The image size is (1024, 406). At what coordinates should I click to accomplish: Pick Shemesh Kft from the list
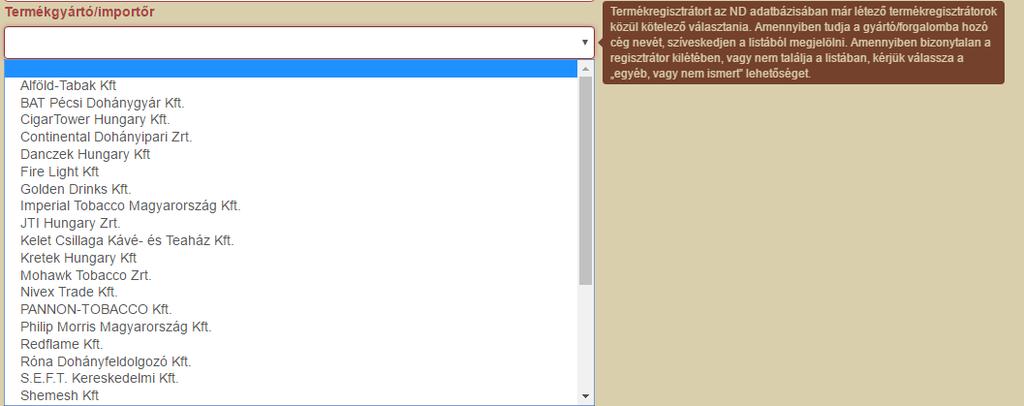[x=59, y=396]
